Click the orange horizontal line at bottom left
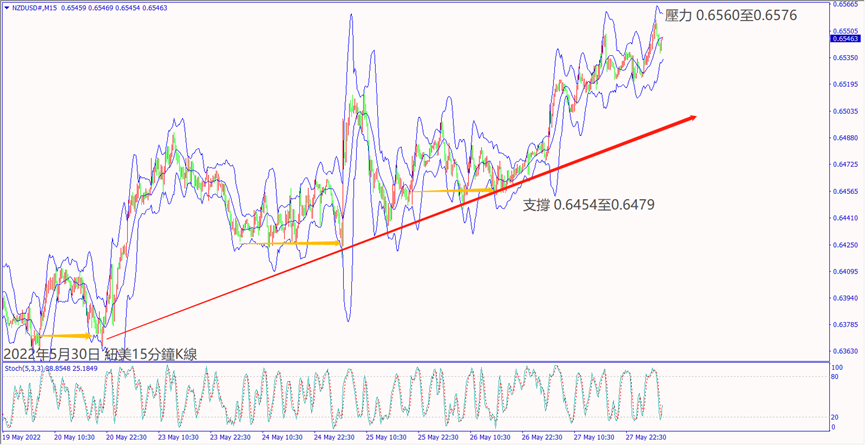The width and height of the screenshot is (865, 445). pos(68,336)
